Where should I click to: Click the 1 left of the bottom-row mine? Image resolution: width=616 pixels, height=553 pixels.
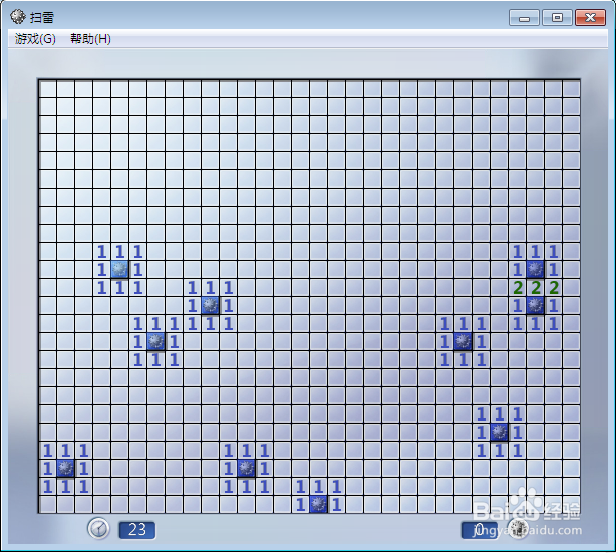click(300, 504)
